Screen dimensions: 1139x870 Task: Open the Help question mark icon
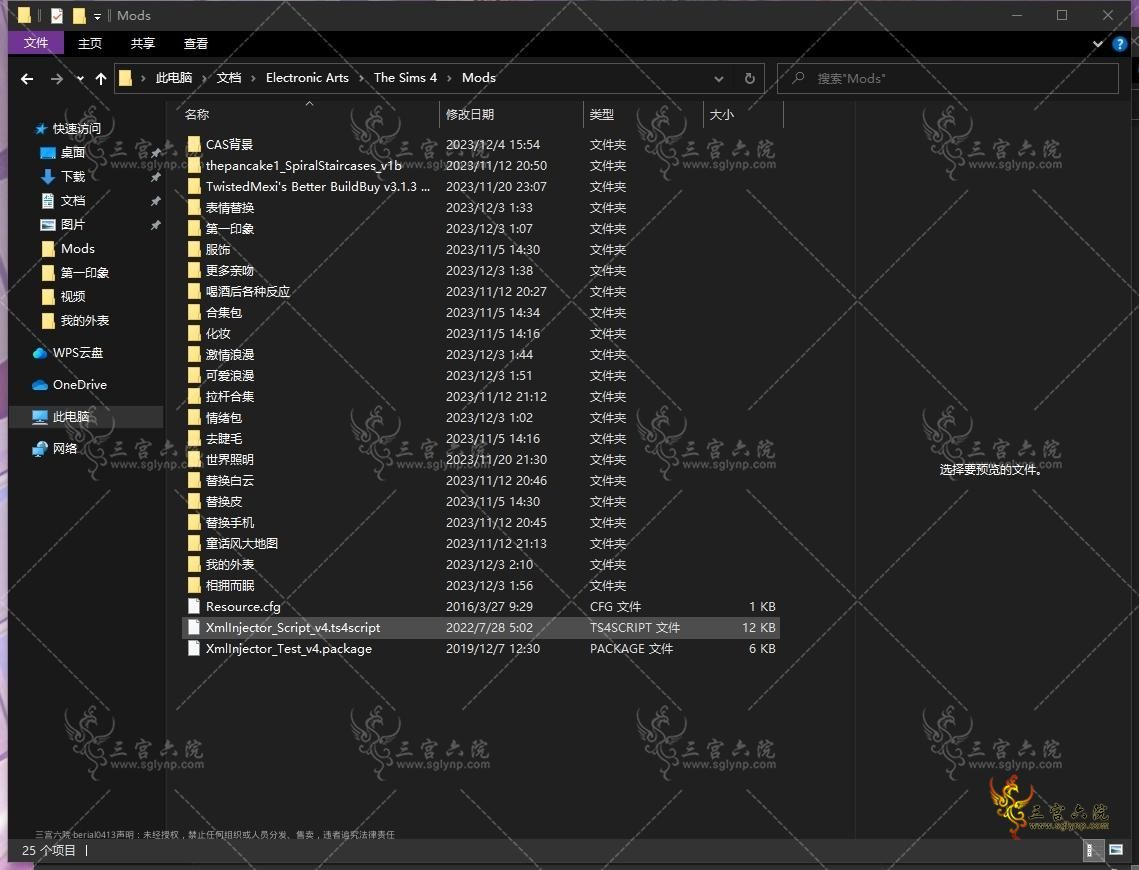1119,44
